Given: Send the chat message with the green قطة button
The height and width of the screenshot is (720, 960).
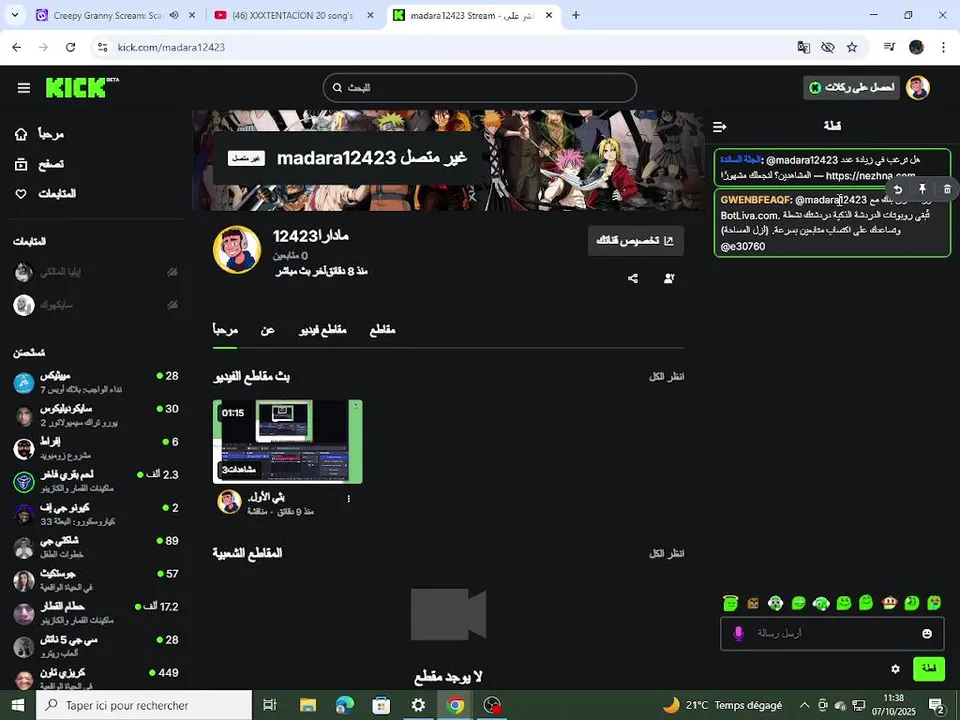Looking at the screenshot, I should 929,669.
